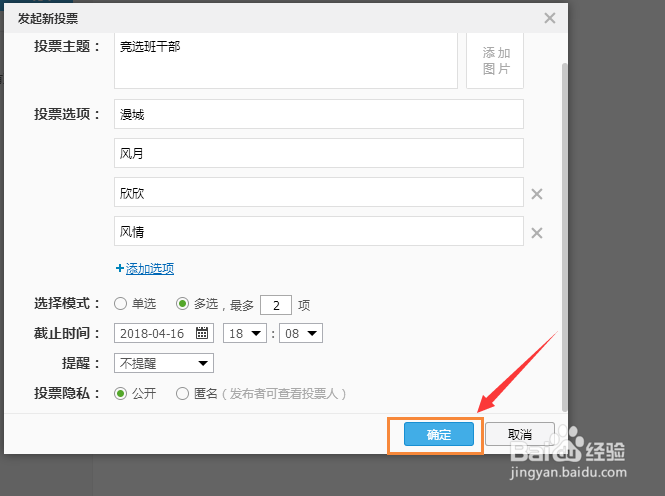Select the 单选 radio button
665x496 pixels.
(x=120, y=304)
